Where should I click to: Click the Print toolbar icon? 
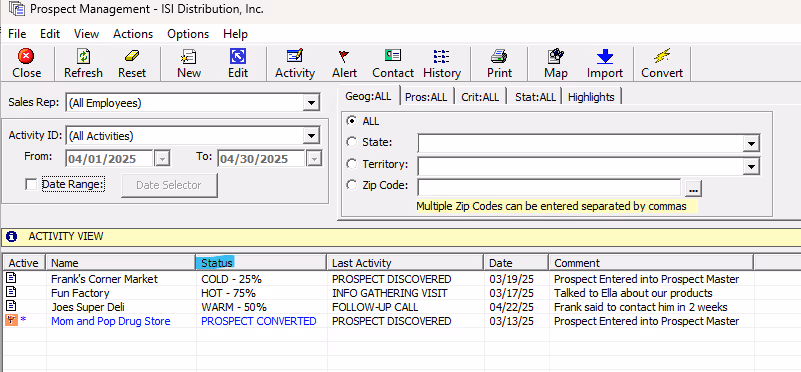(x=499, y=56)
